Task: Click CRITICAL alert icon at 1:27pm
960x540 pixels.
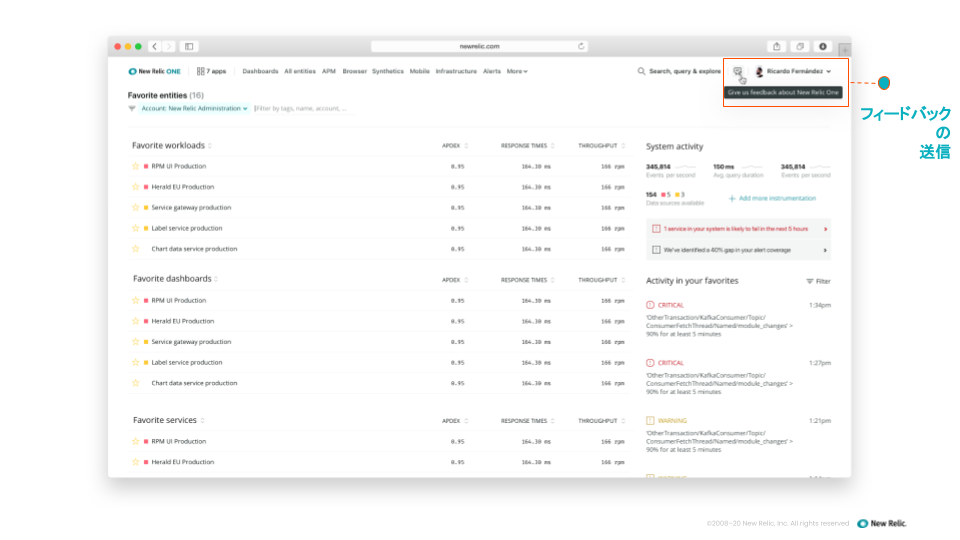Action: [650, 363]
